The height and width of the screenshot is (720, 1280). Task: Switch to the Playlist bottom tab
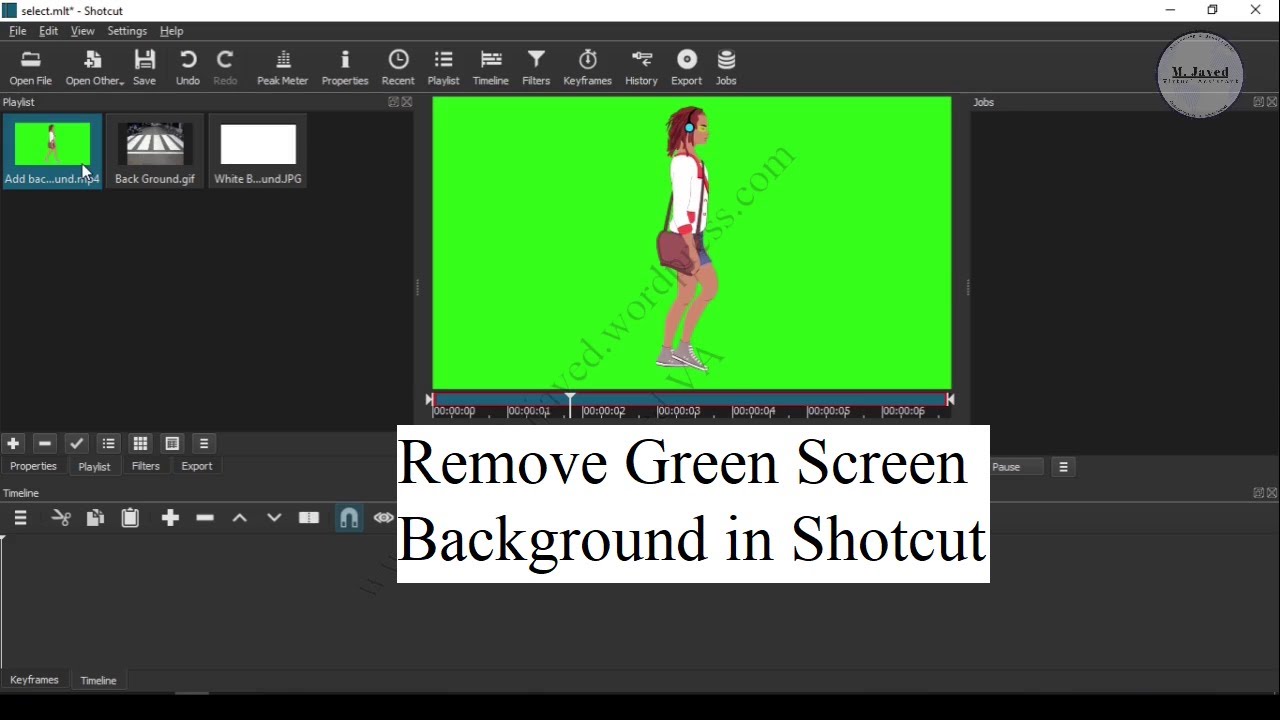[94, 467]
